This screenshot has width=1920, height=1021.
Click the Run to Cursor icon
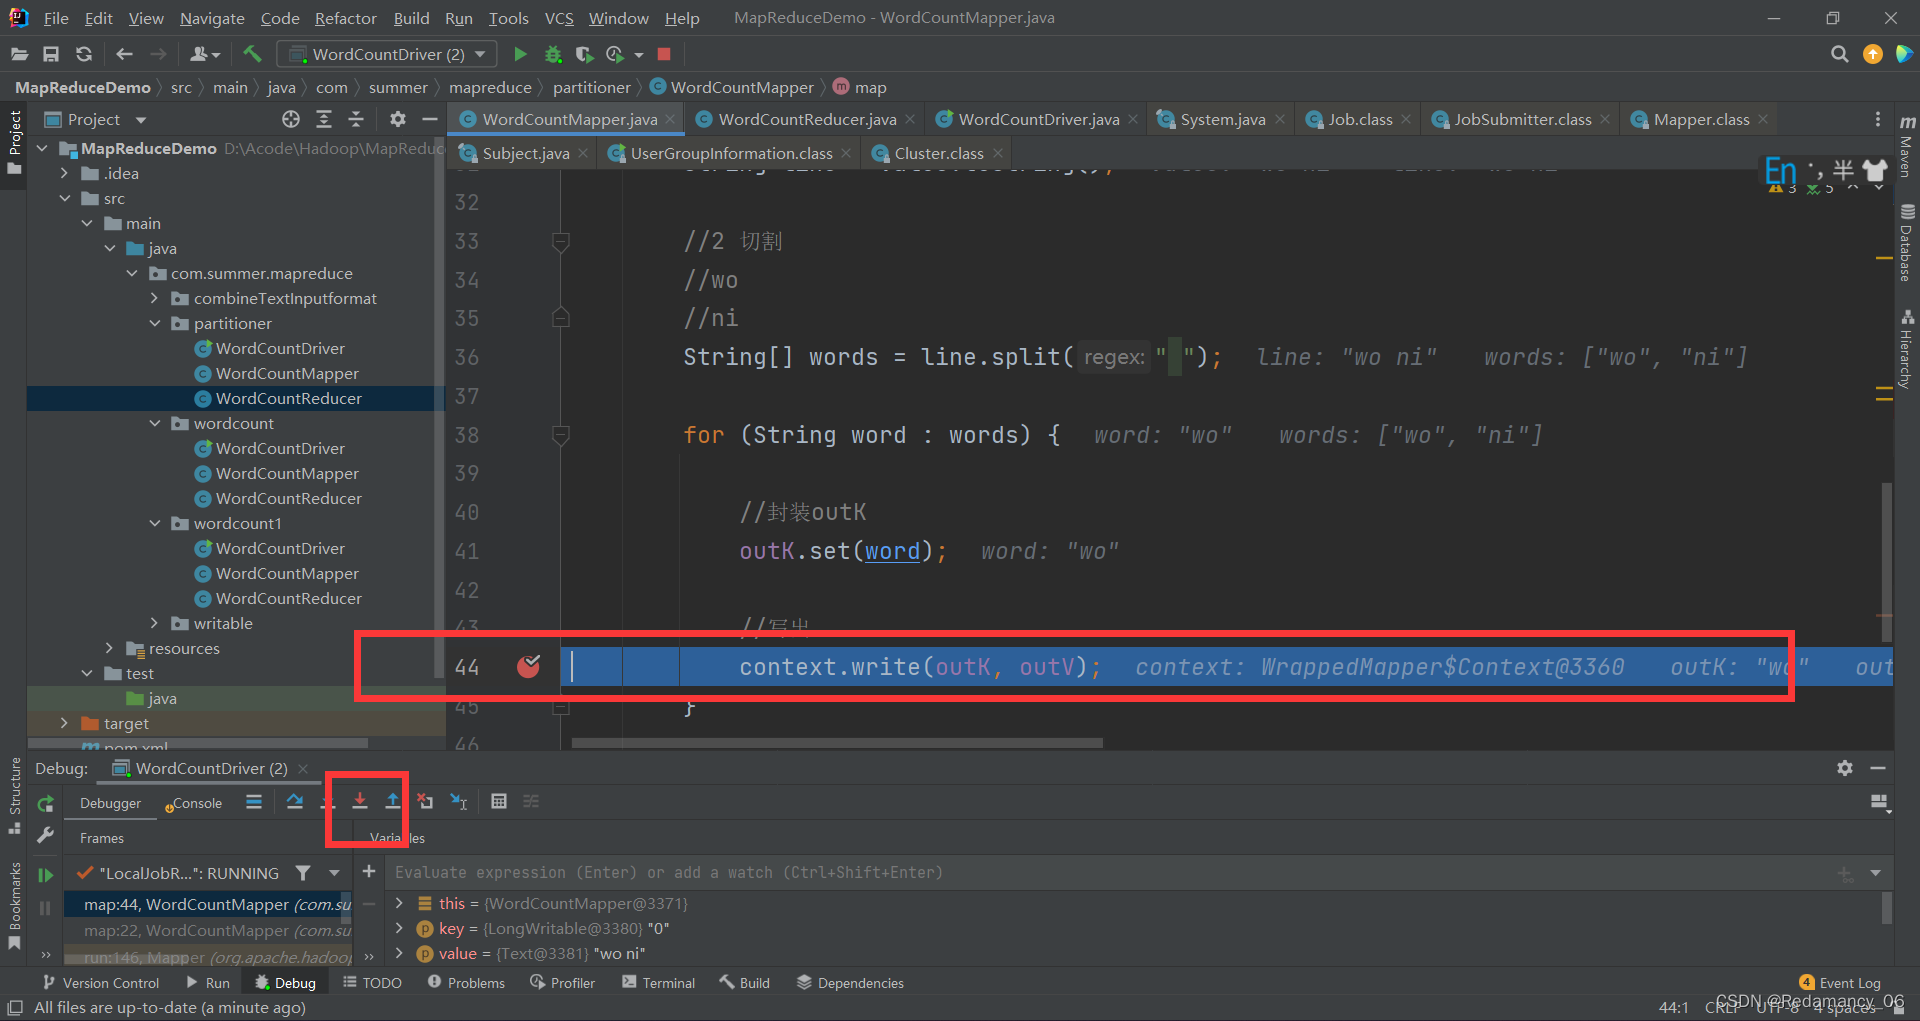(x=459, y=801)
